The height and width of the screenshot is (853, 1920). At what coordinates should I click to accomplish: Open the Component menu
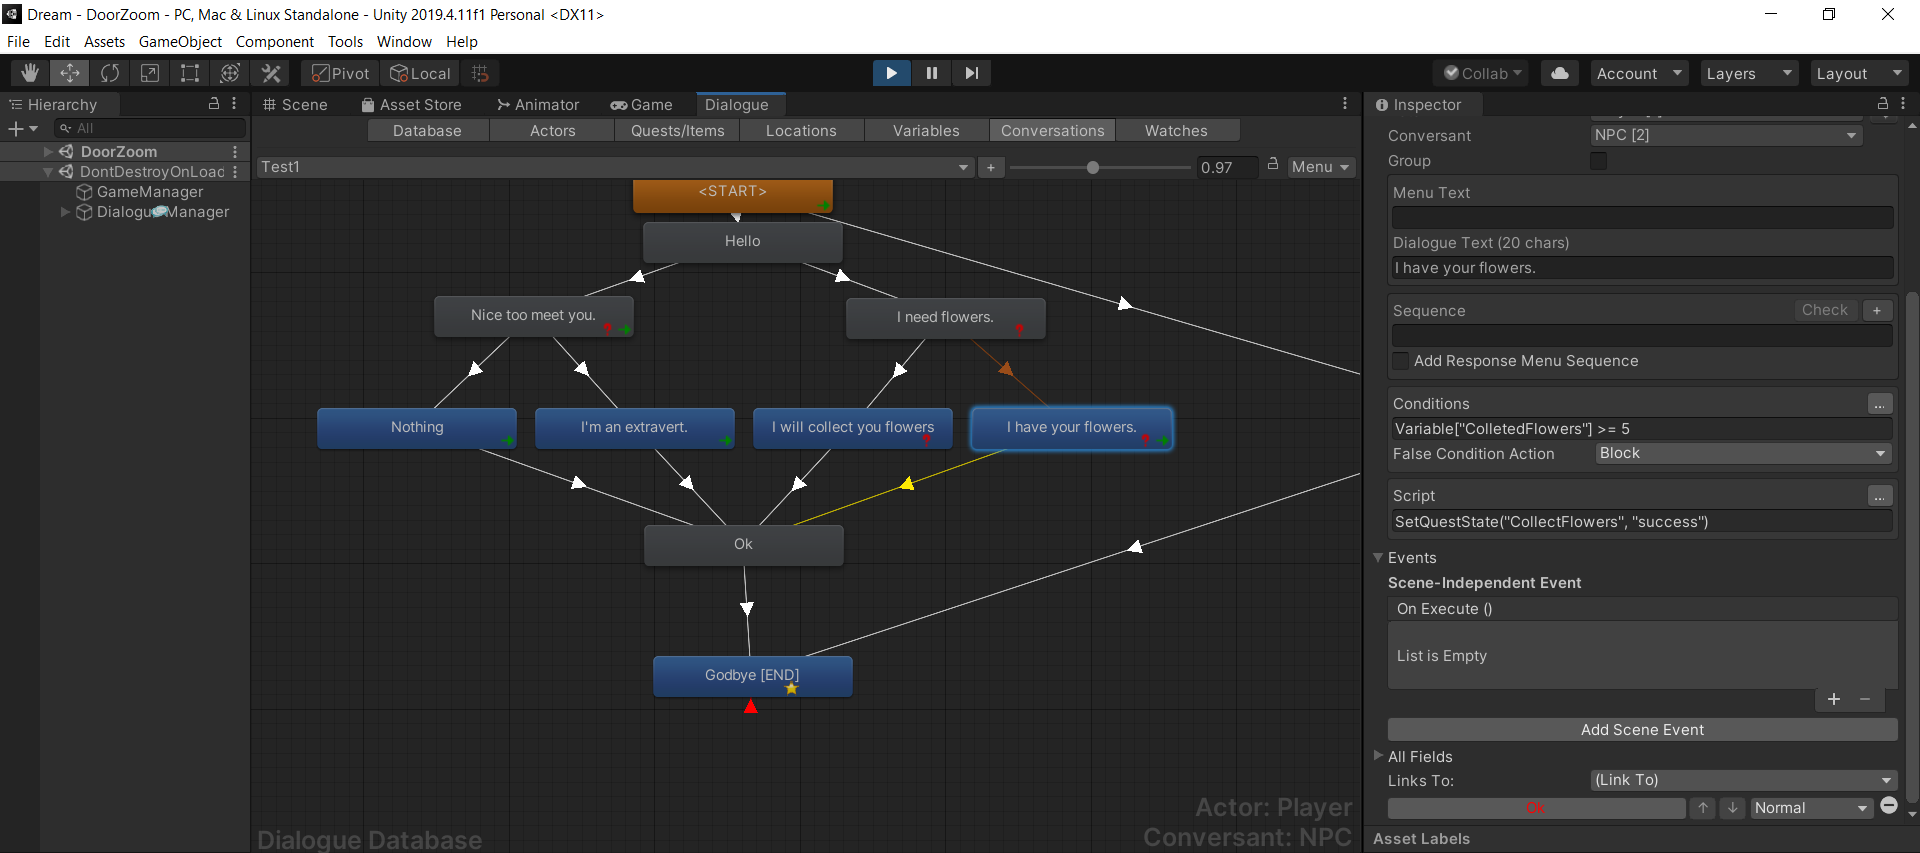(x=274, y=41)
